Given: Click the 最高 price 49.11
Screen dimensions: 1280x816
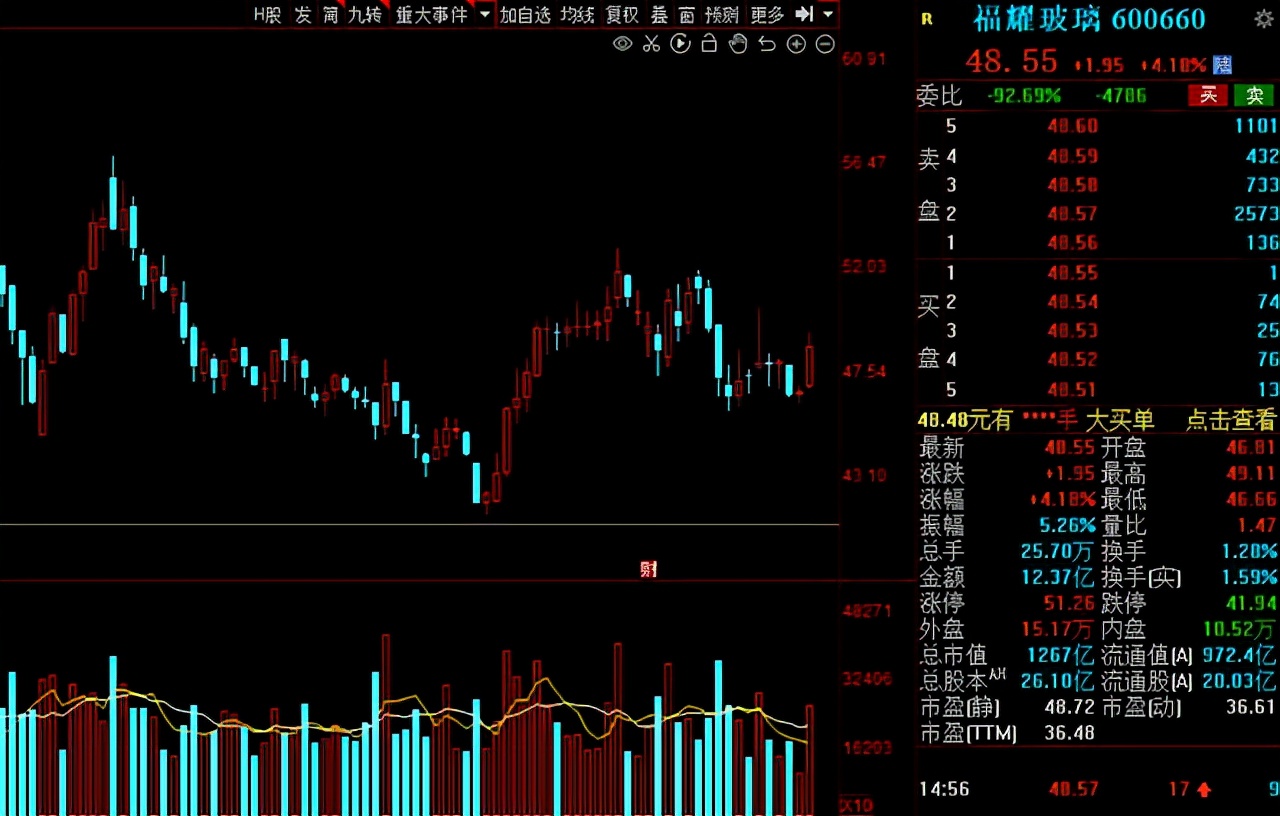Looking at the screenshot, I should click(x=1252, y=473).
